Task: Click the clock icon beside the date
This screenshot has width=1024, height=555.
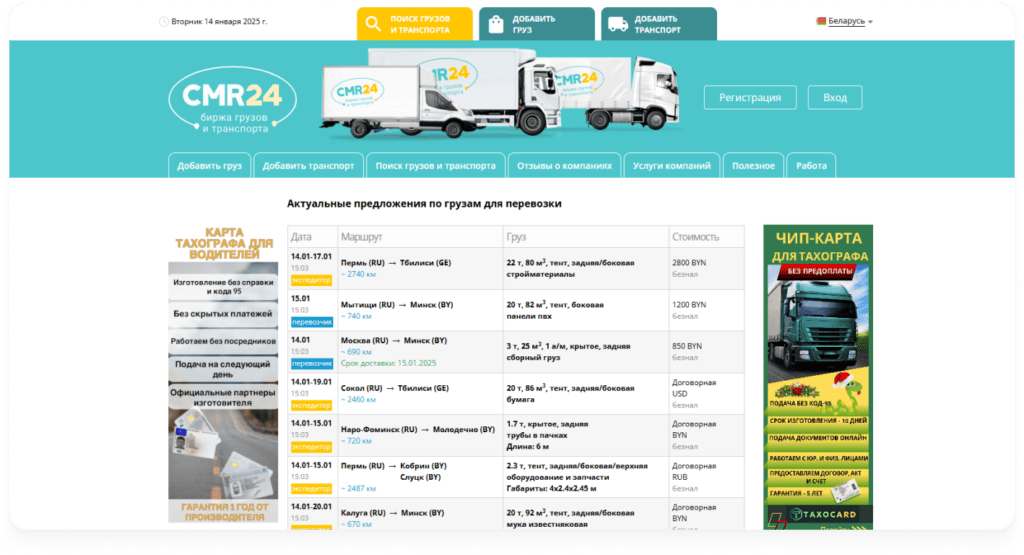Action: (x=164, y=21)
